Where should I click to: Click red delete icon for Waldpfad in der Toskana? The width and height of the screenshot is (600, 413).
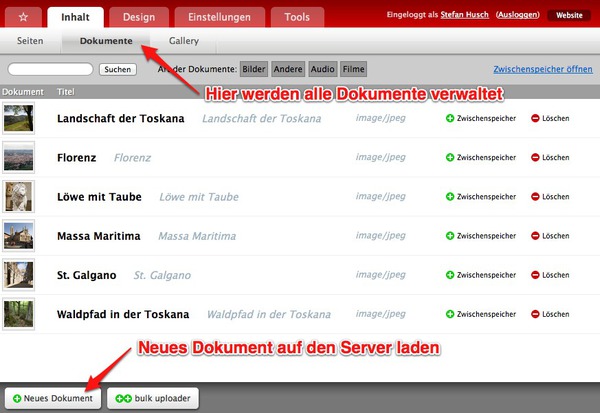tap(535, 314)
